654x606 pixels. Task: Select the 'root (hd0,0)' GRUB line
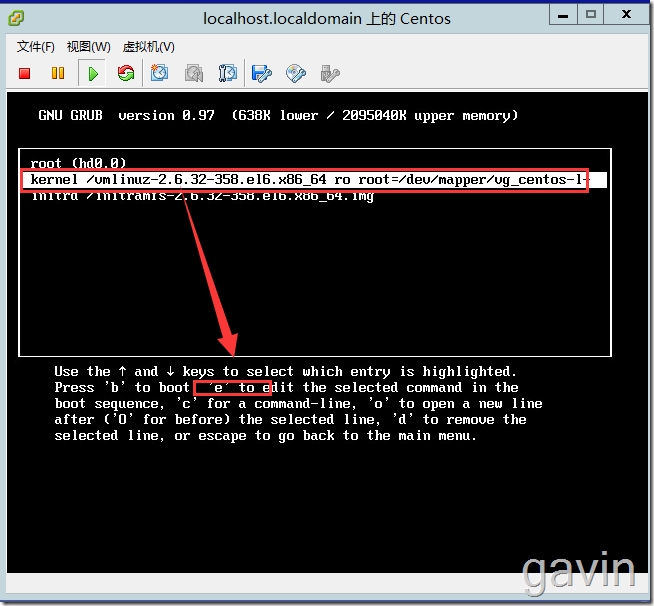coord(78,163)
